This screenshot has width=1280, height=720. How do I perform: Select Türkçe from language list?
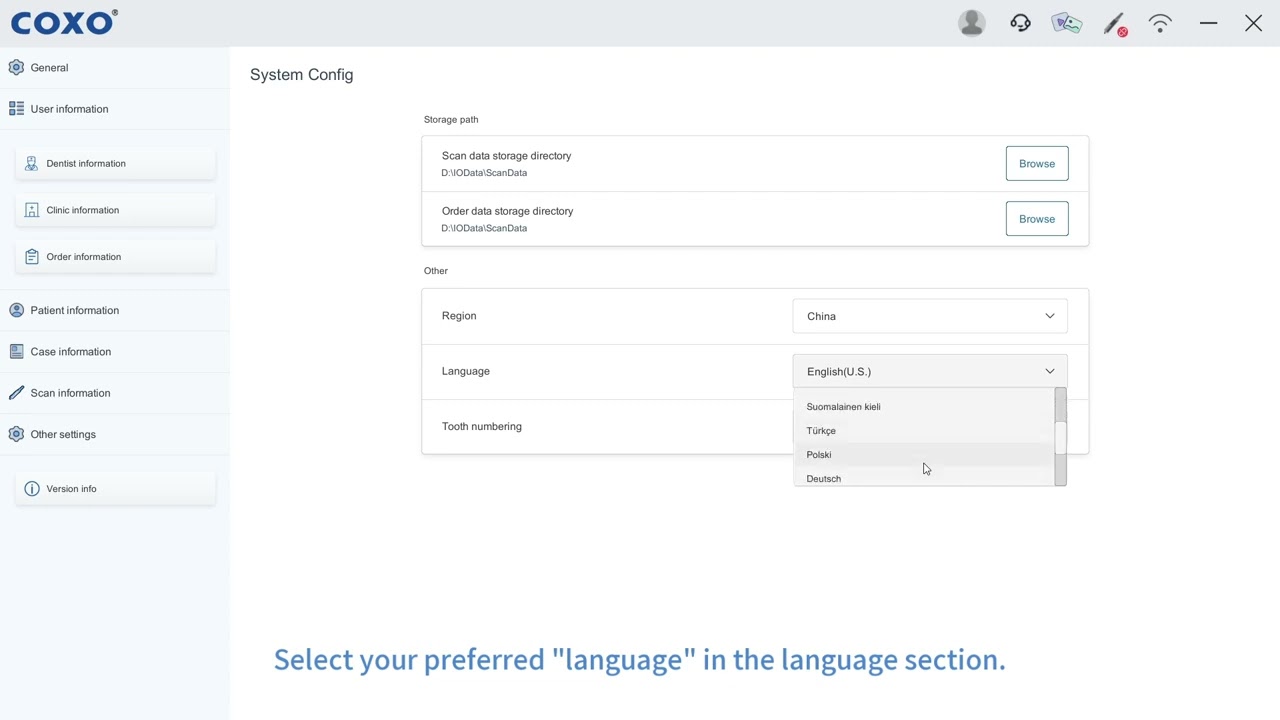pyautogui.click(x=924, y=431)
